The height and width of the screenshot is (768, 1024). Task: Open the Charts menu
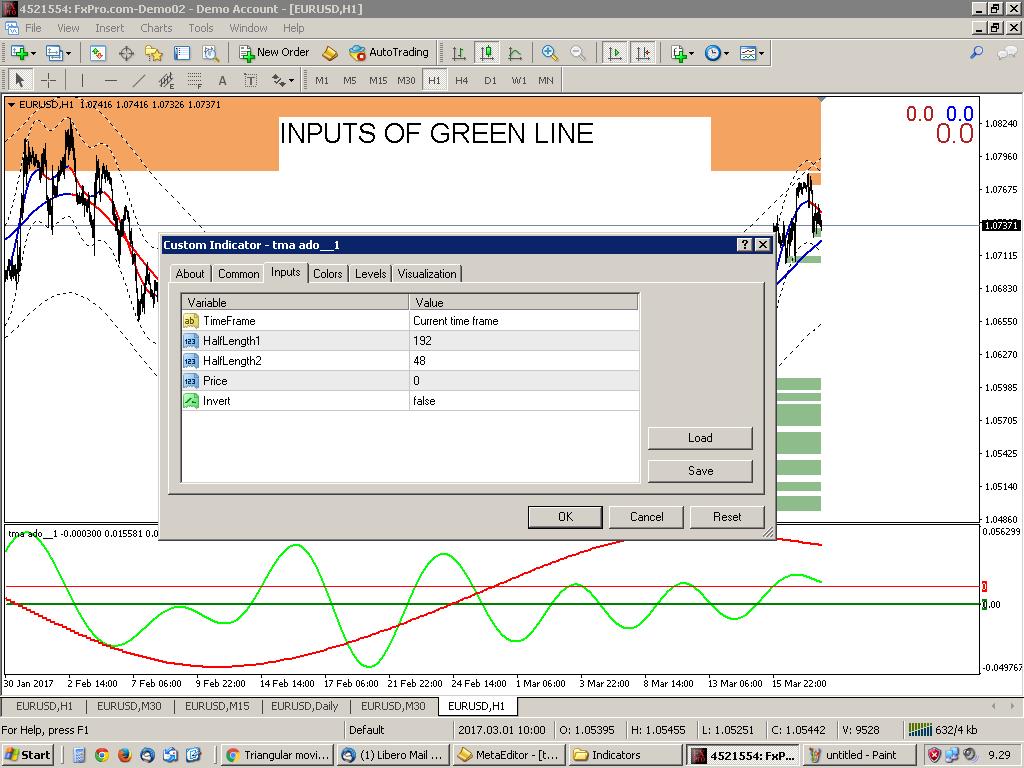[155, 28]
